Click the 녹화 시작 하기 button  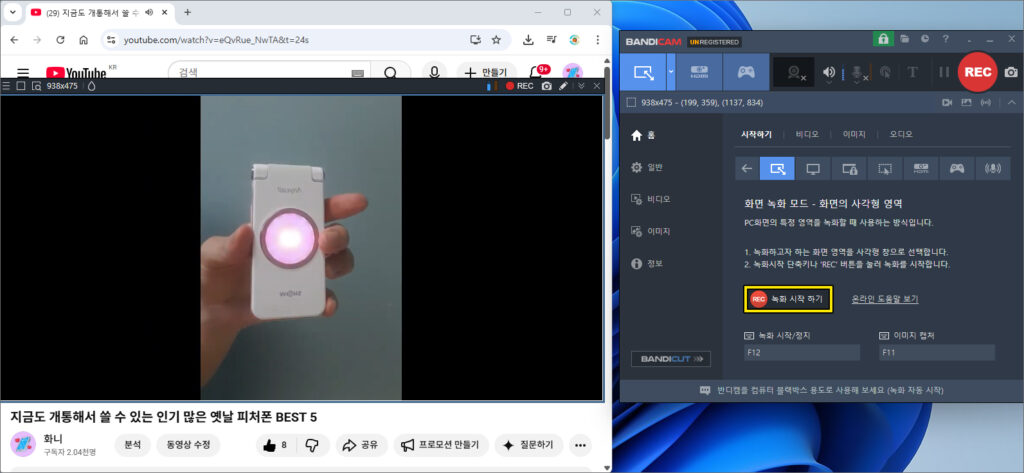click(x=788, y=298)
